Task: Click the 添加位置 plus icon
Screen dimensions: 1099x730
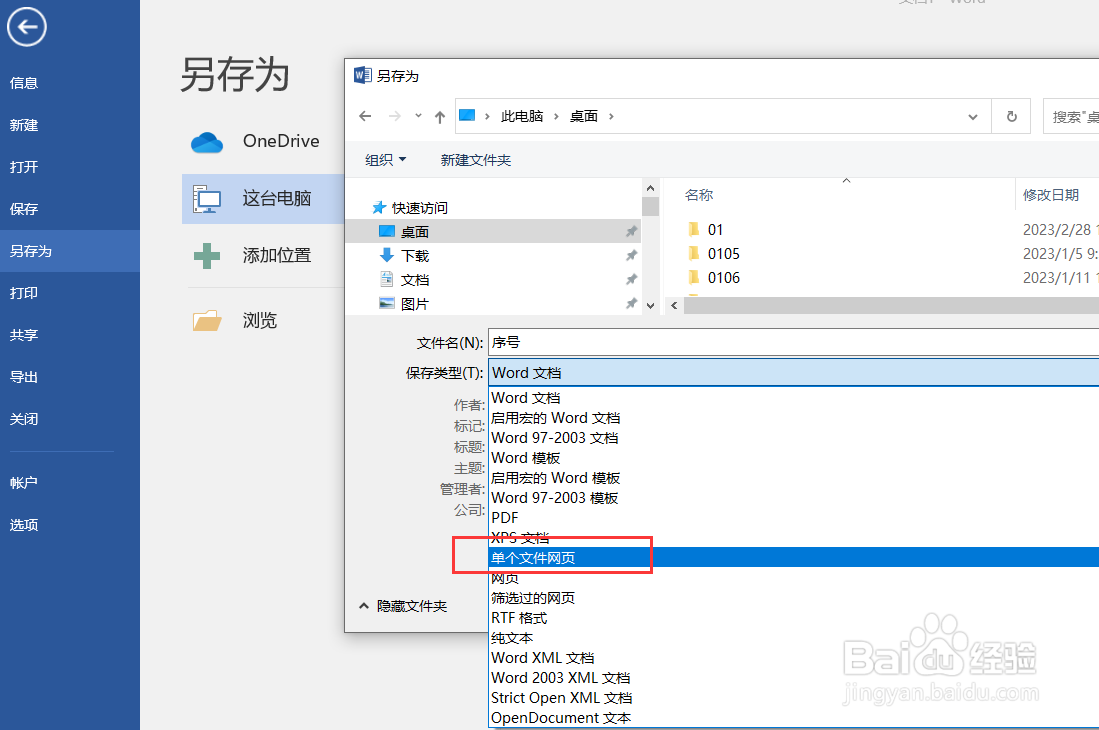Action: [x=207, y=256]
